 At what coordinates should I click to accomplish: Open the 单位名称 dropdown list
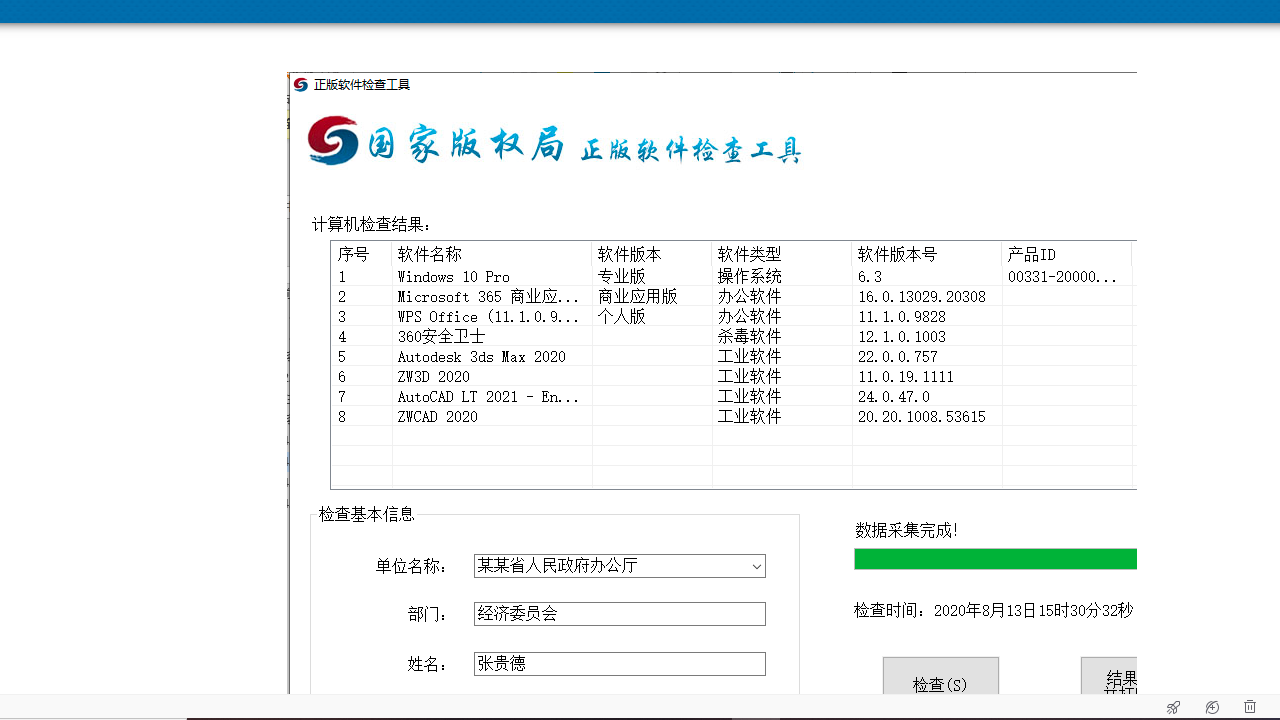[x=757, y=566]
